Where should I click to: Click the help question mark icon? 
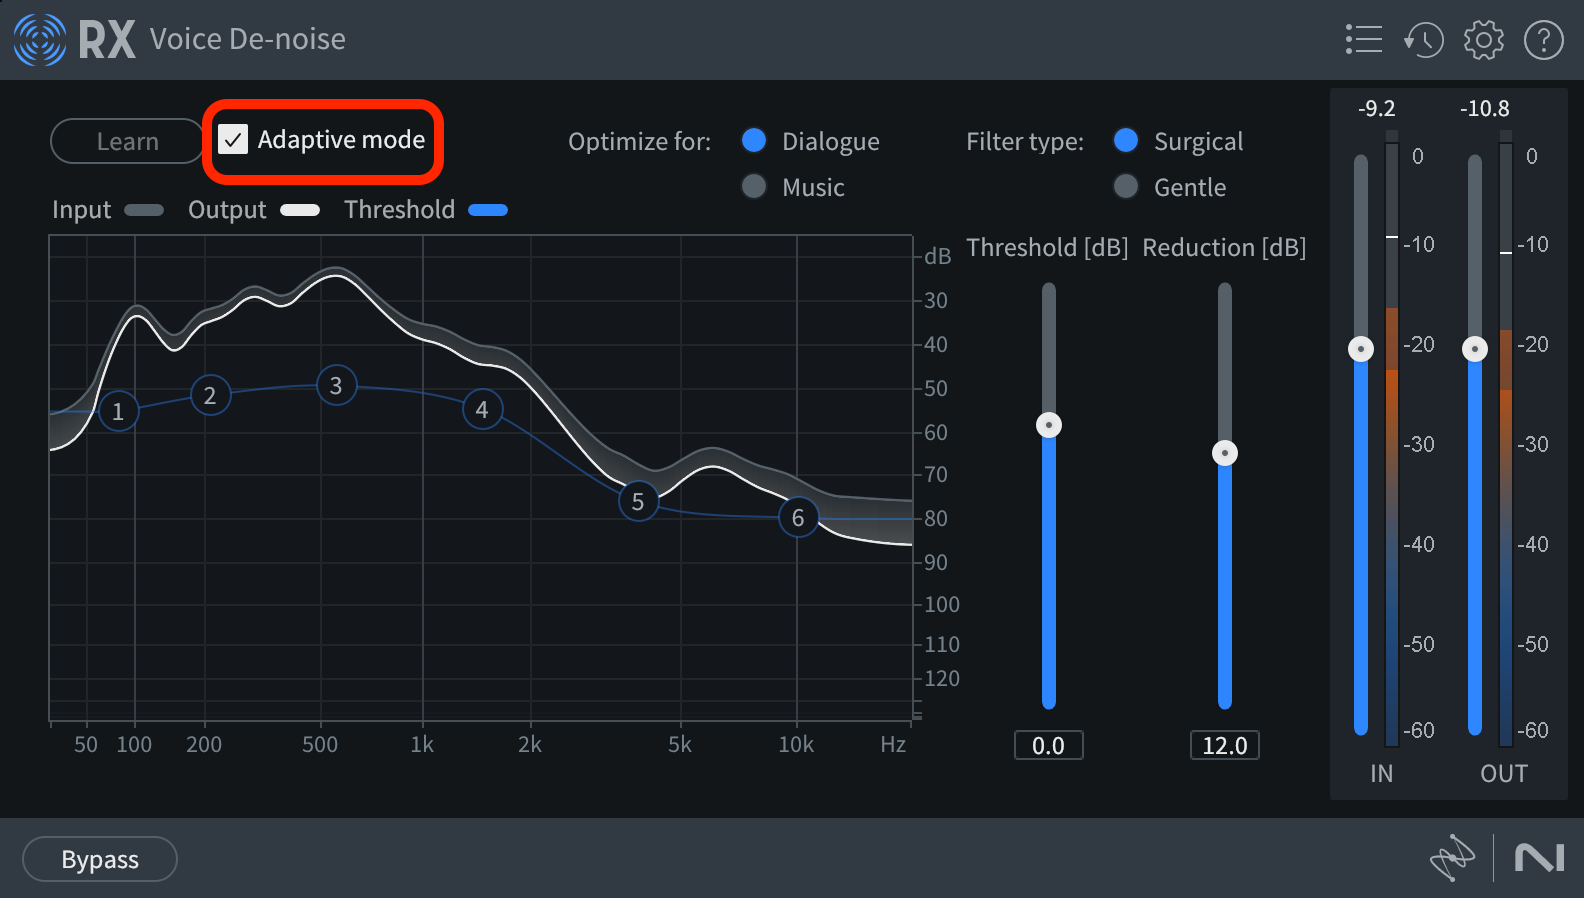[x=1543, y=40]
